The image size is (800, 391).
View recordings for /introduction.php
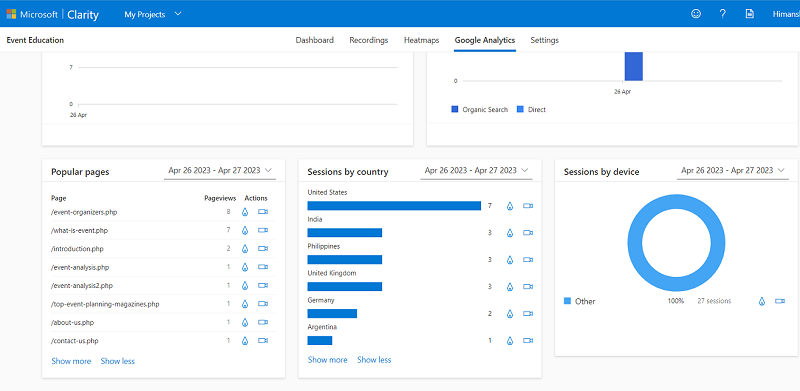tap(263, 249)
